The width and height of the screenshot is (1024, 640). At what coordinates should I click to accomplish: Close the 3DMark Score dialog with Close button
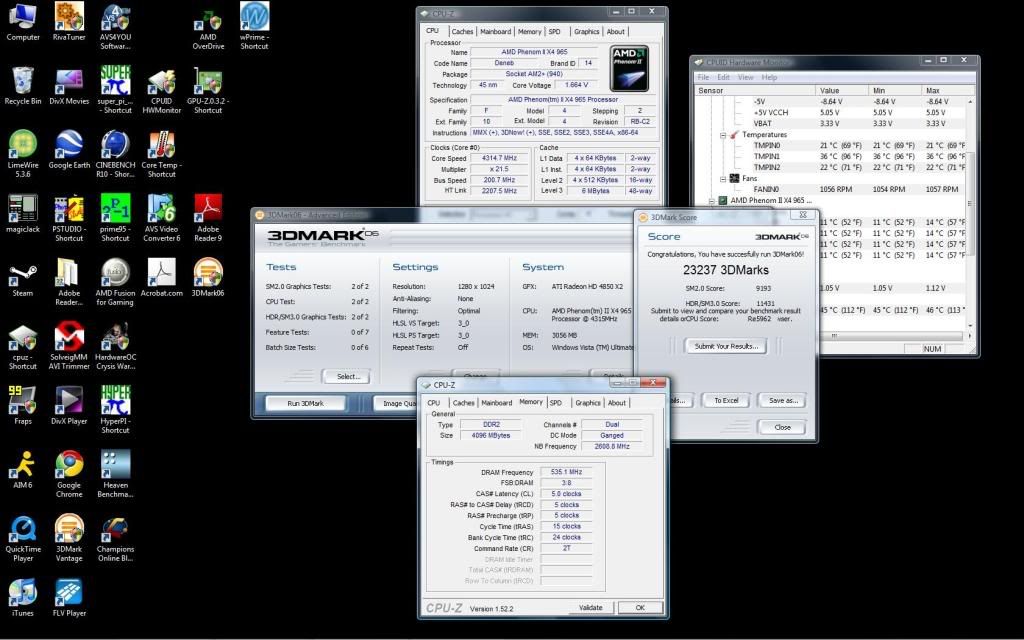(x=782, y=427)
